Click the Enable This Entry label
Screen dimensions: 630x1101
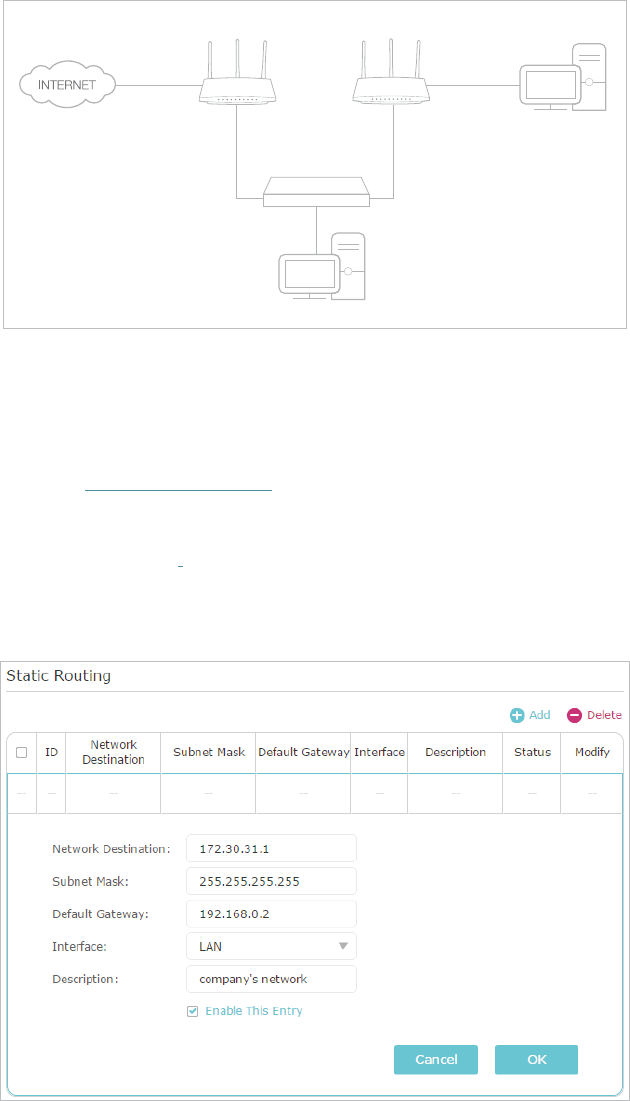pos(254,1011)
